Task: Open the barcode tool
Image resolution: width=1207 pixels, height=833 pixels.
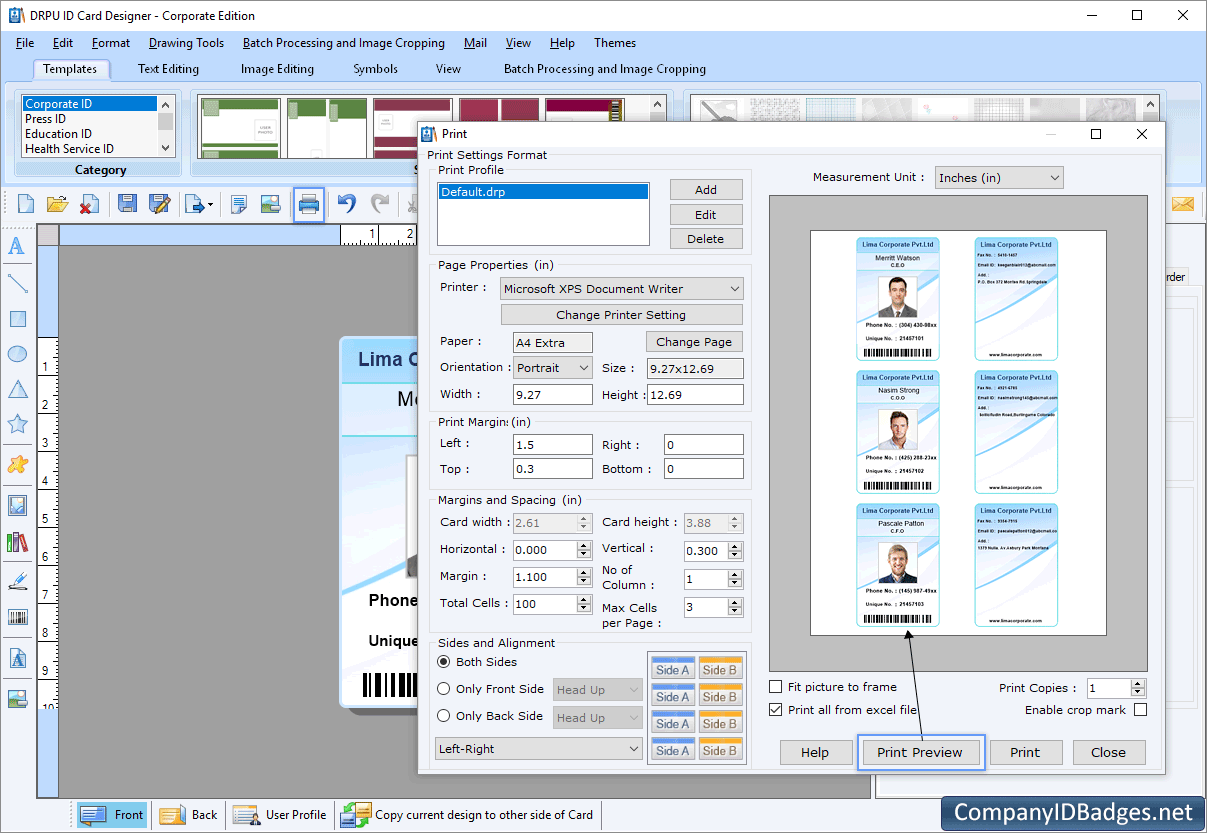Action: tap(16, 618)
